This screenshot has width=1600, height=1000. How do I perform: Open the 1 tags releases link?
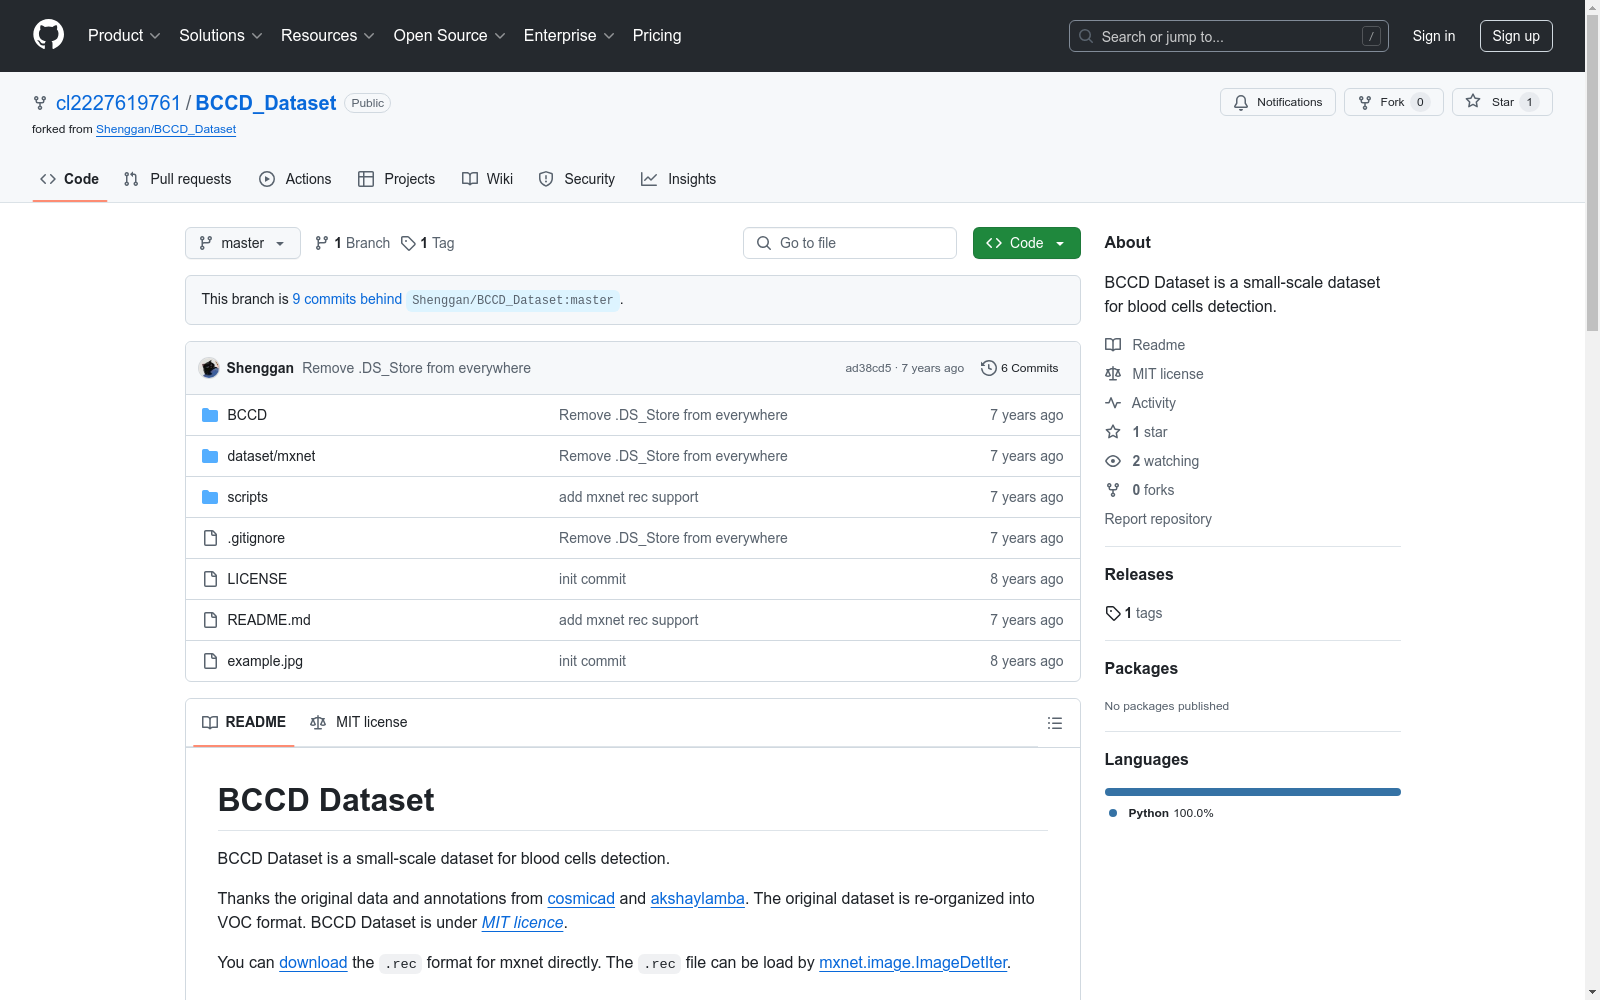pos(1134,613)
